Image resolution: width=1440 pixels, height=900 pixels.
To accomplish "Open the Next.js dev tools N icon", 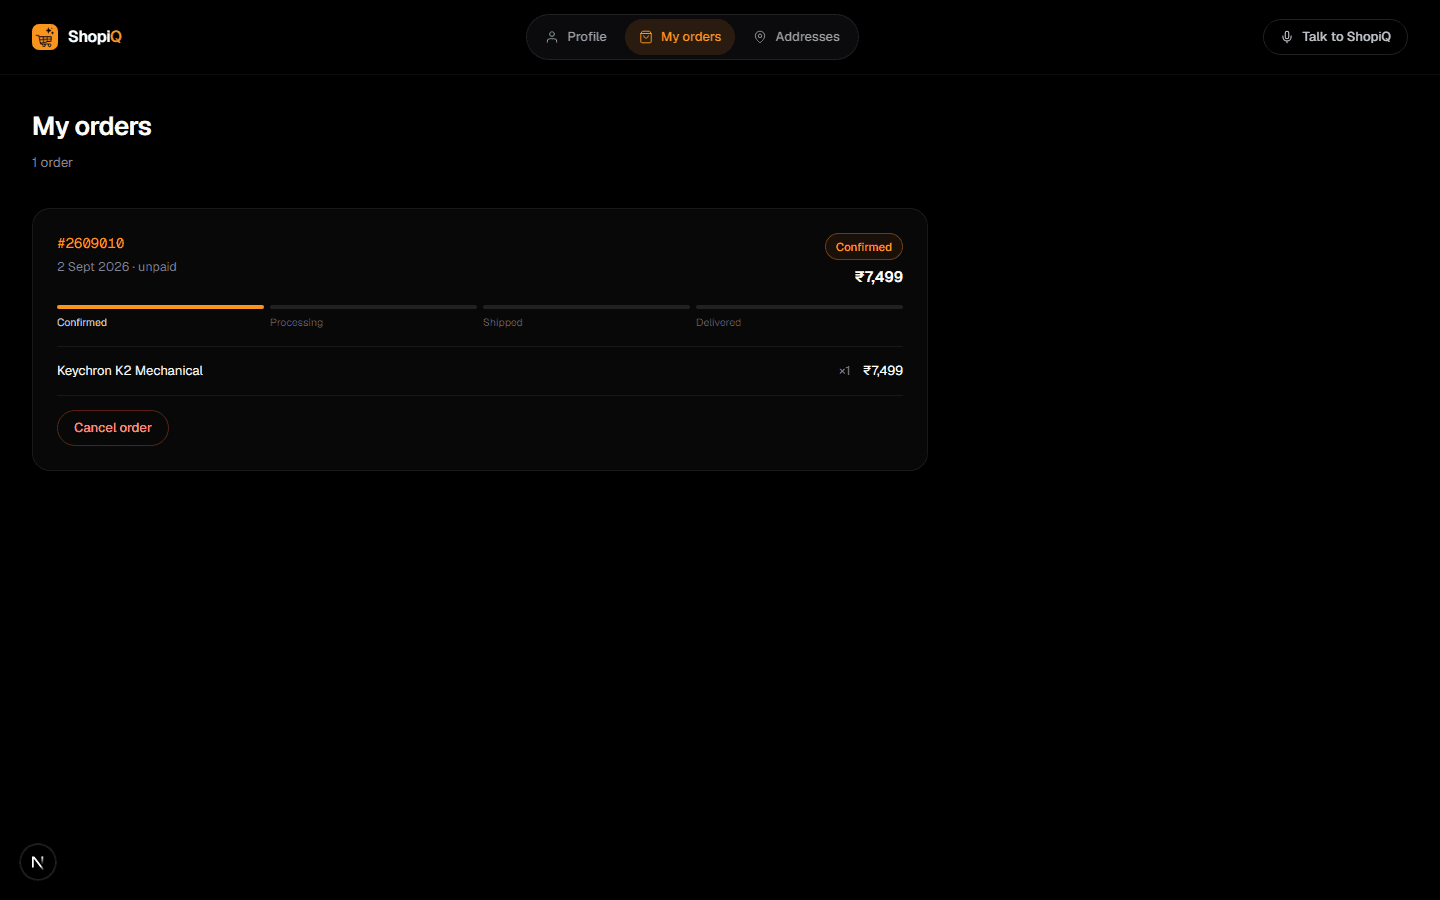I will click(38, 862).
